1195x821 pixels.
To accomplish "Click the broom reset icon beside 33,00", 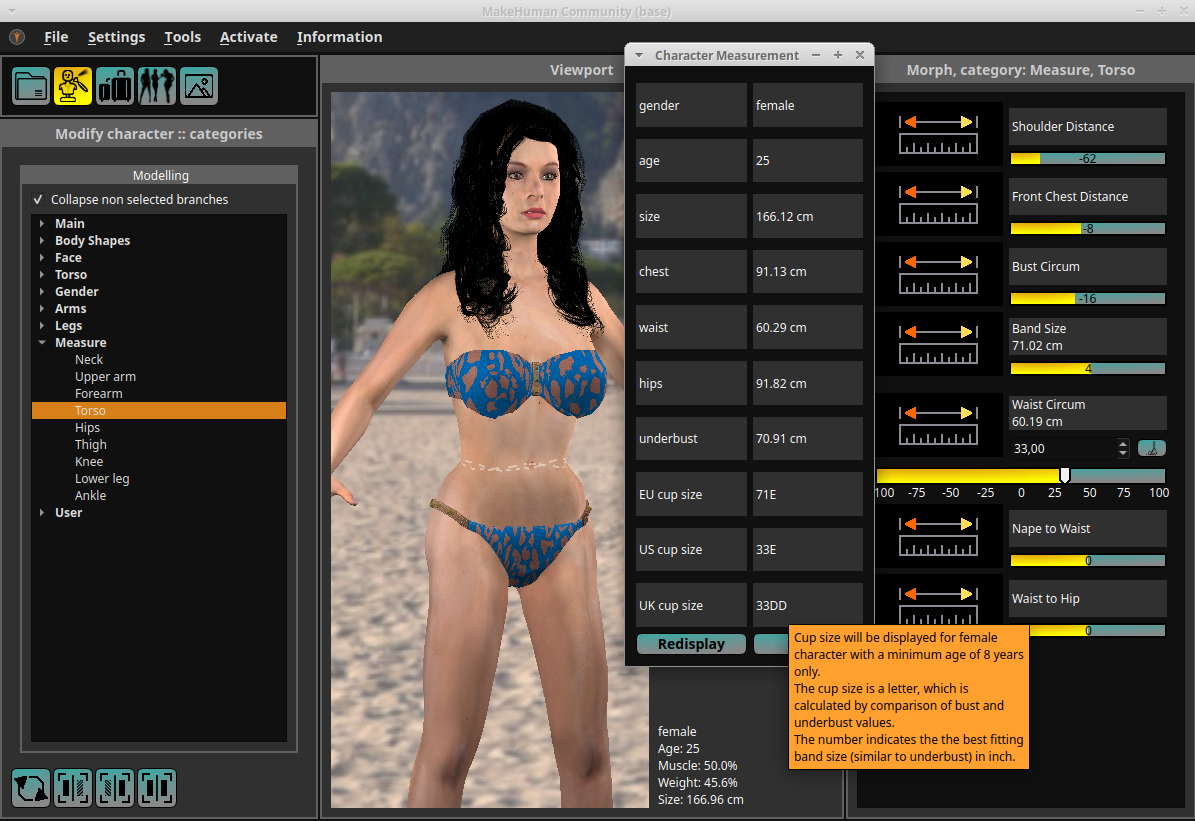I will pyautogui.click(x=1151, y=448).
